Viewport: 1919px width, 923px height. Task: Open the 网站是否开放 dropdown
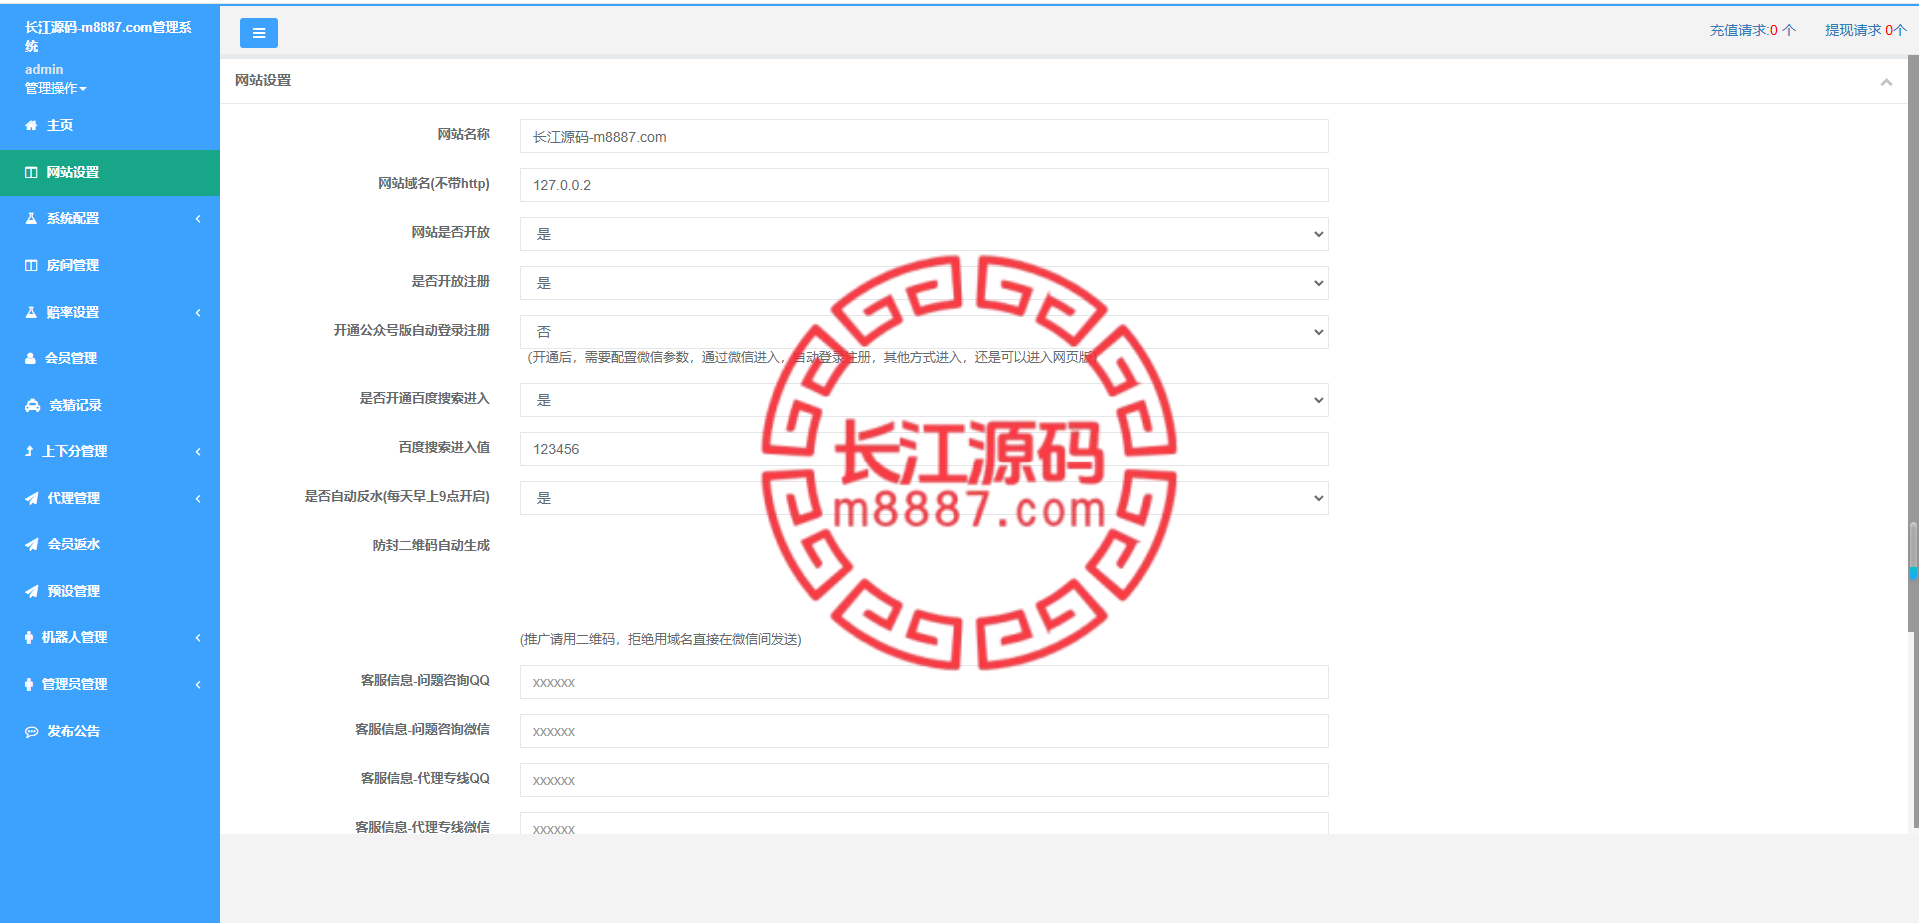(x=924, y=234)
